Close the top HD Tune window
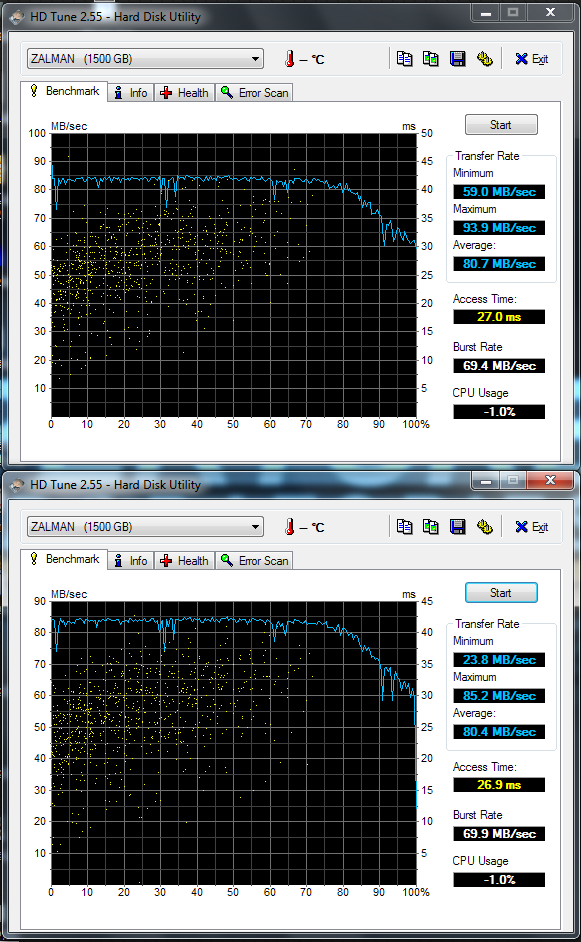The width and height of the screenshot is (581, 942). [550, 12]
